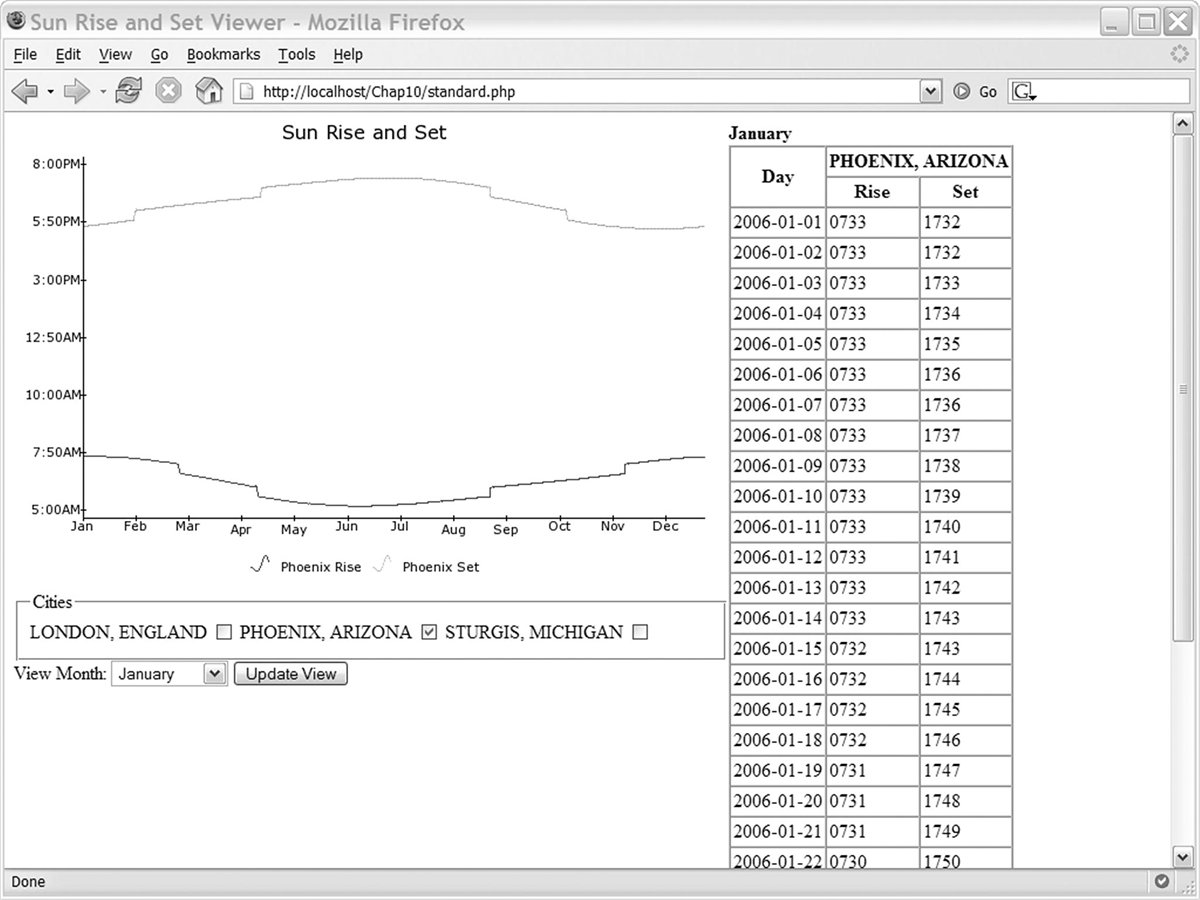This screenshot has height=900, width=1200.
Task: Click the Sun Rise and Set chart title
Action: point(364,132)
